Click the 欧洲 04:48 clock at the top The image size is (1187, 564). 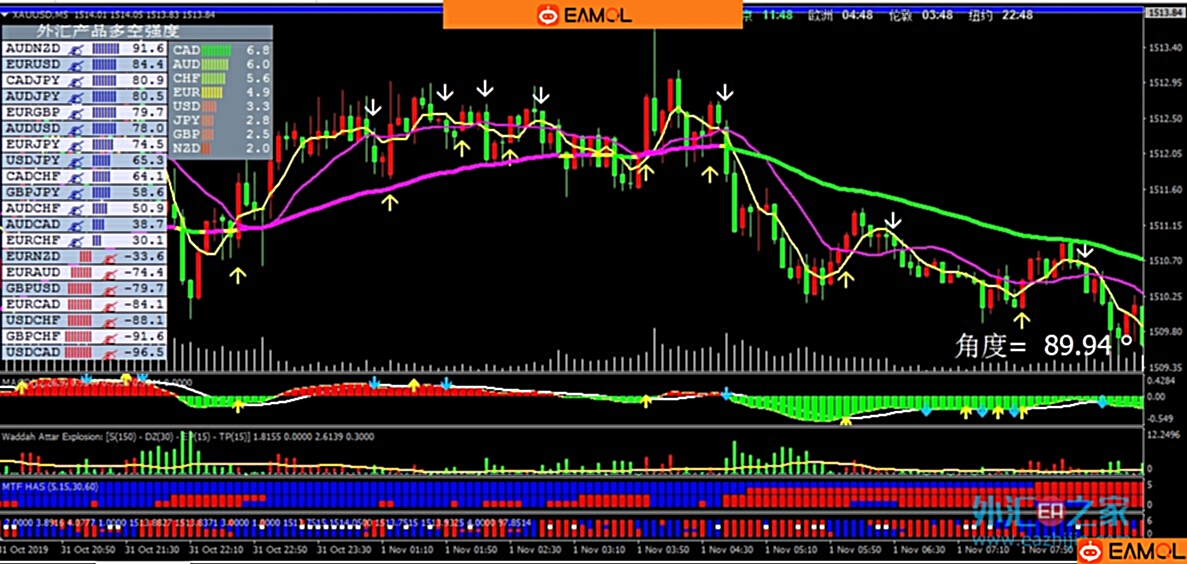pos(842,15)
